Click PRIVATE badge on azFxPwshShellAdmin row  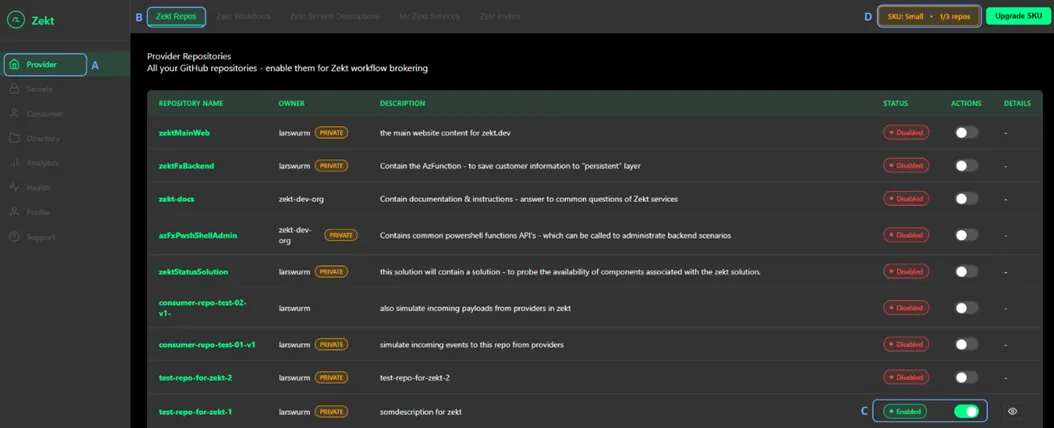[341, 235]
